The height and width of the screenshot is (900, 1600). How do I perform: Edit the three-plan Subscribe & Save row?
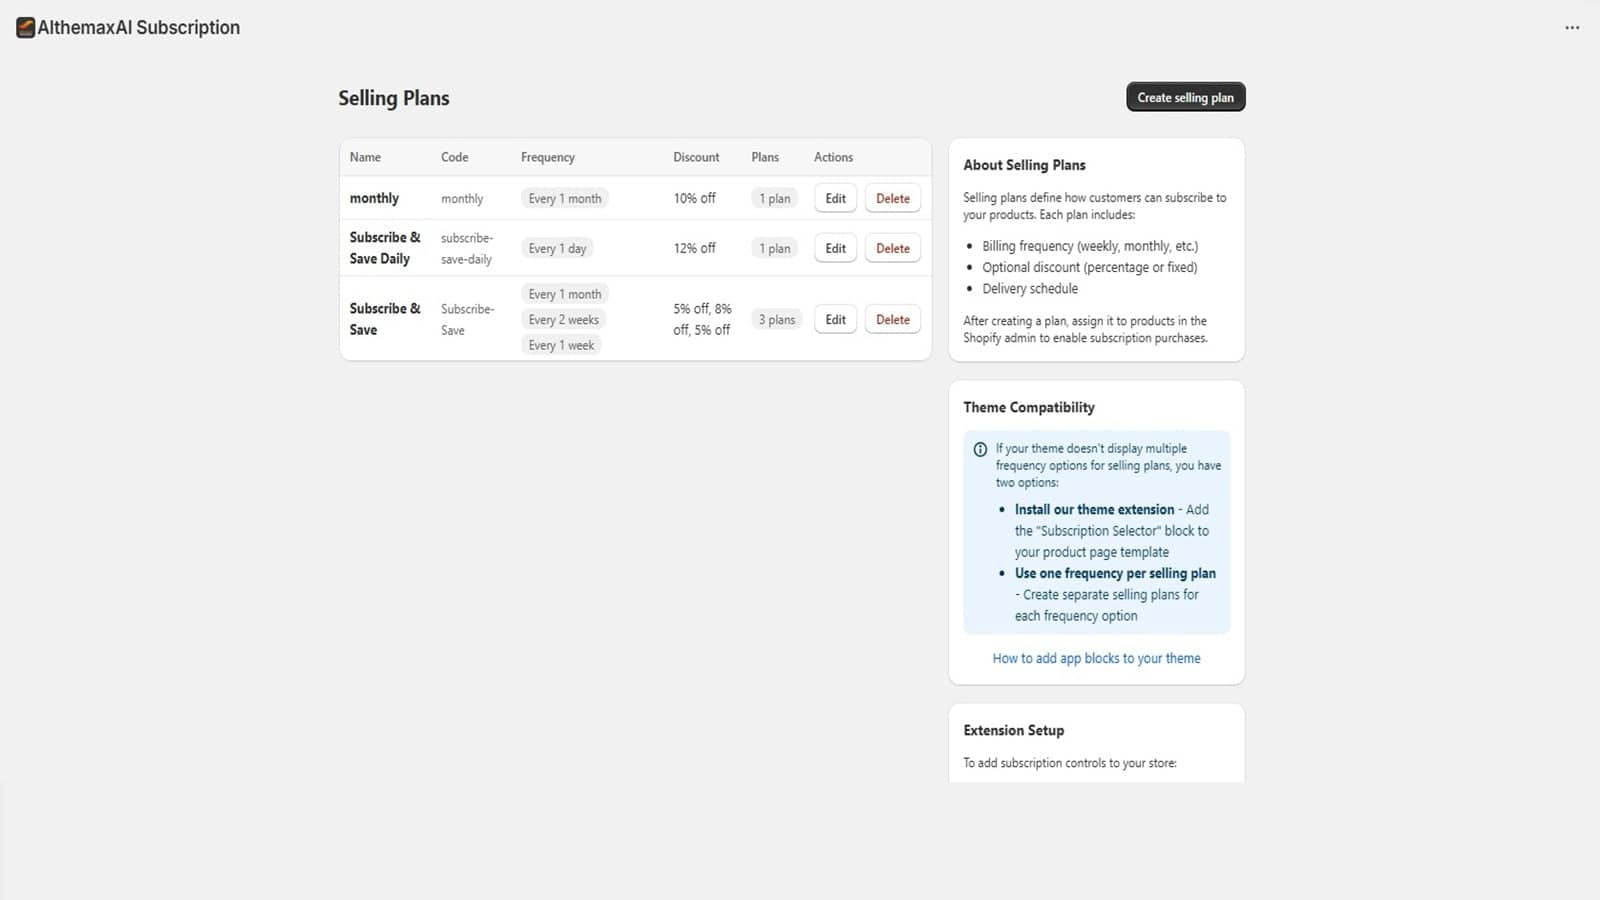pos(835,320)
